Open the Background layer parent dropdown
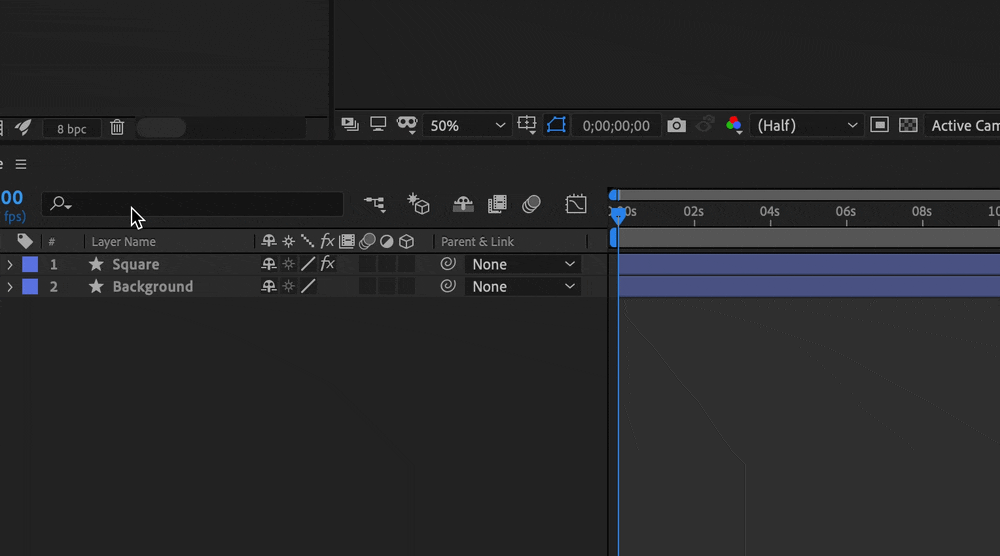Viewport: 1000px width, 556px height. (x=523, y=287)
